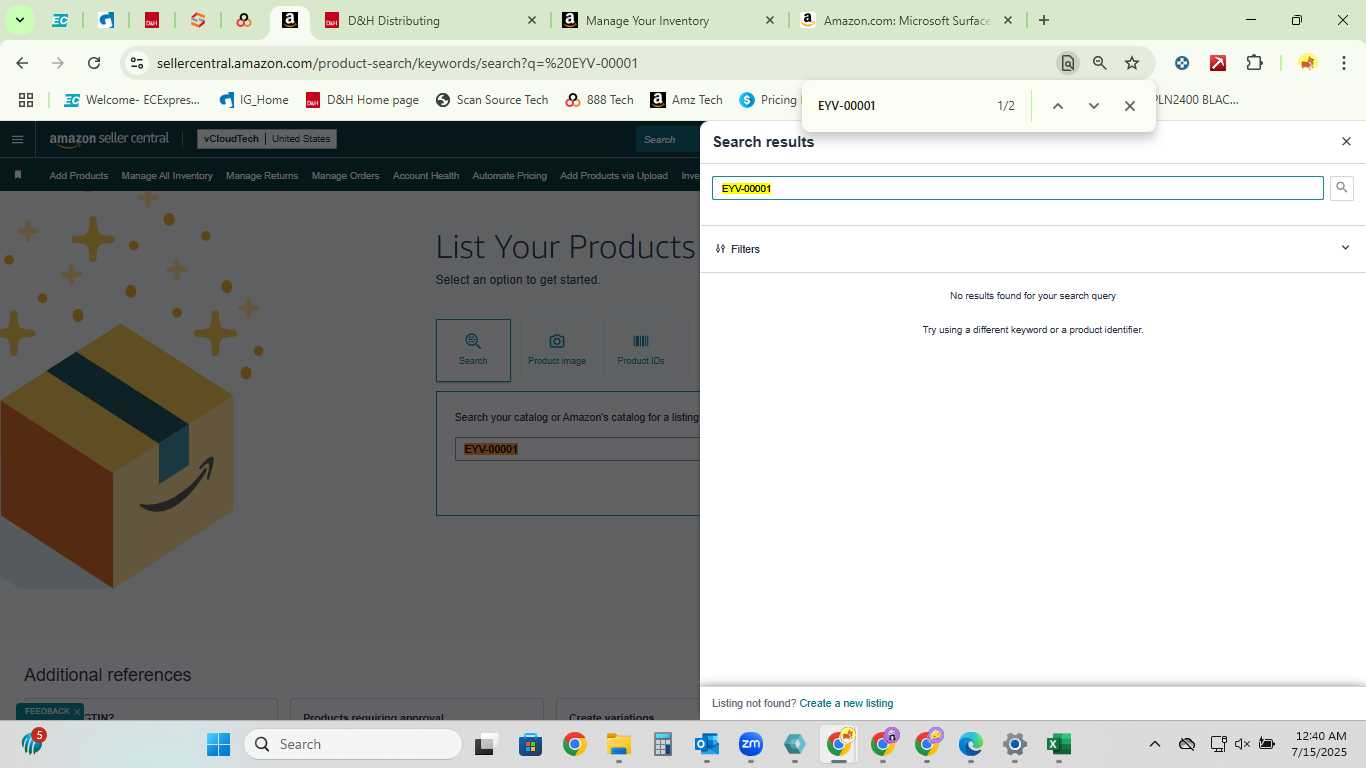Open the Welcome- ECExpress bookmark
Viewport: 1366px width, 768px height.
(x=132, y=100)
